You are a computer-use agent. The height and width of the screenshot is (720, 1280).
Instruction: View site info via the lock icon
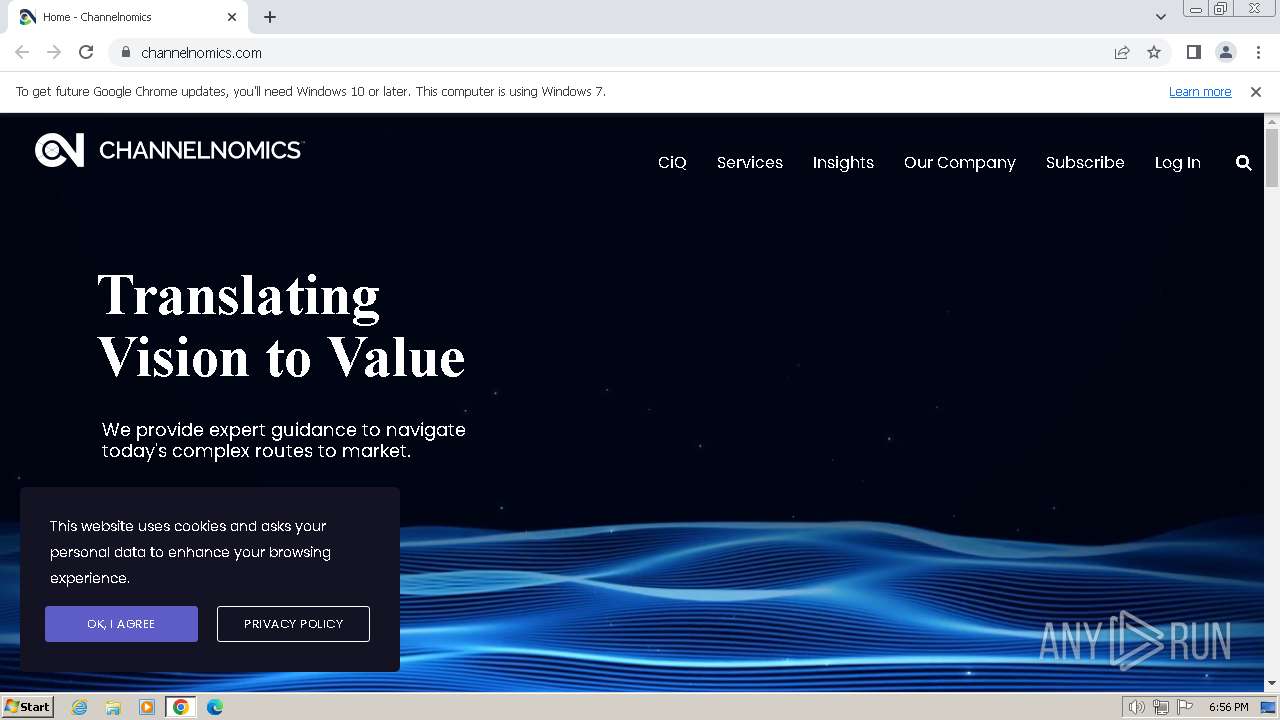coord(125,52)
